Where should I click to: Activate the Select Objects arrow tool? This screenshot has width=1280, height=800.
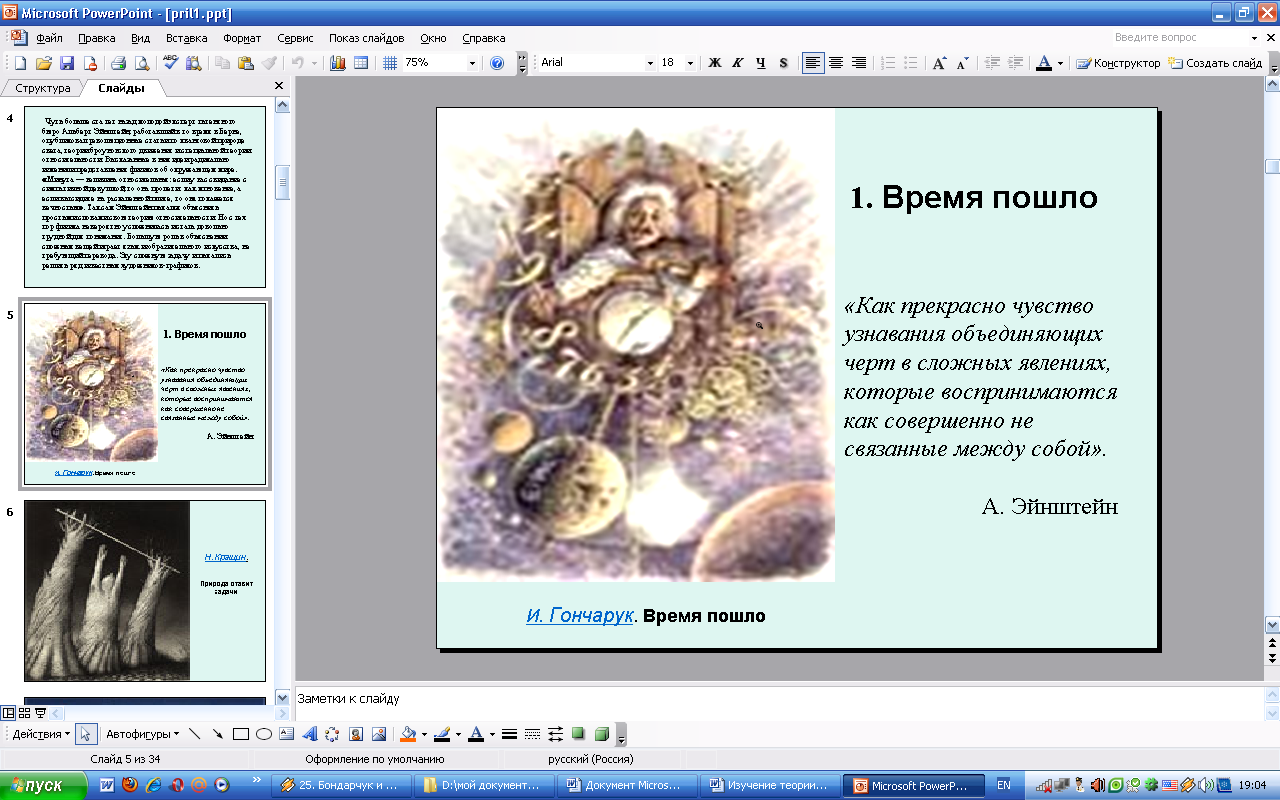click(x=86, y=734)
